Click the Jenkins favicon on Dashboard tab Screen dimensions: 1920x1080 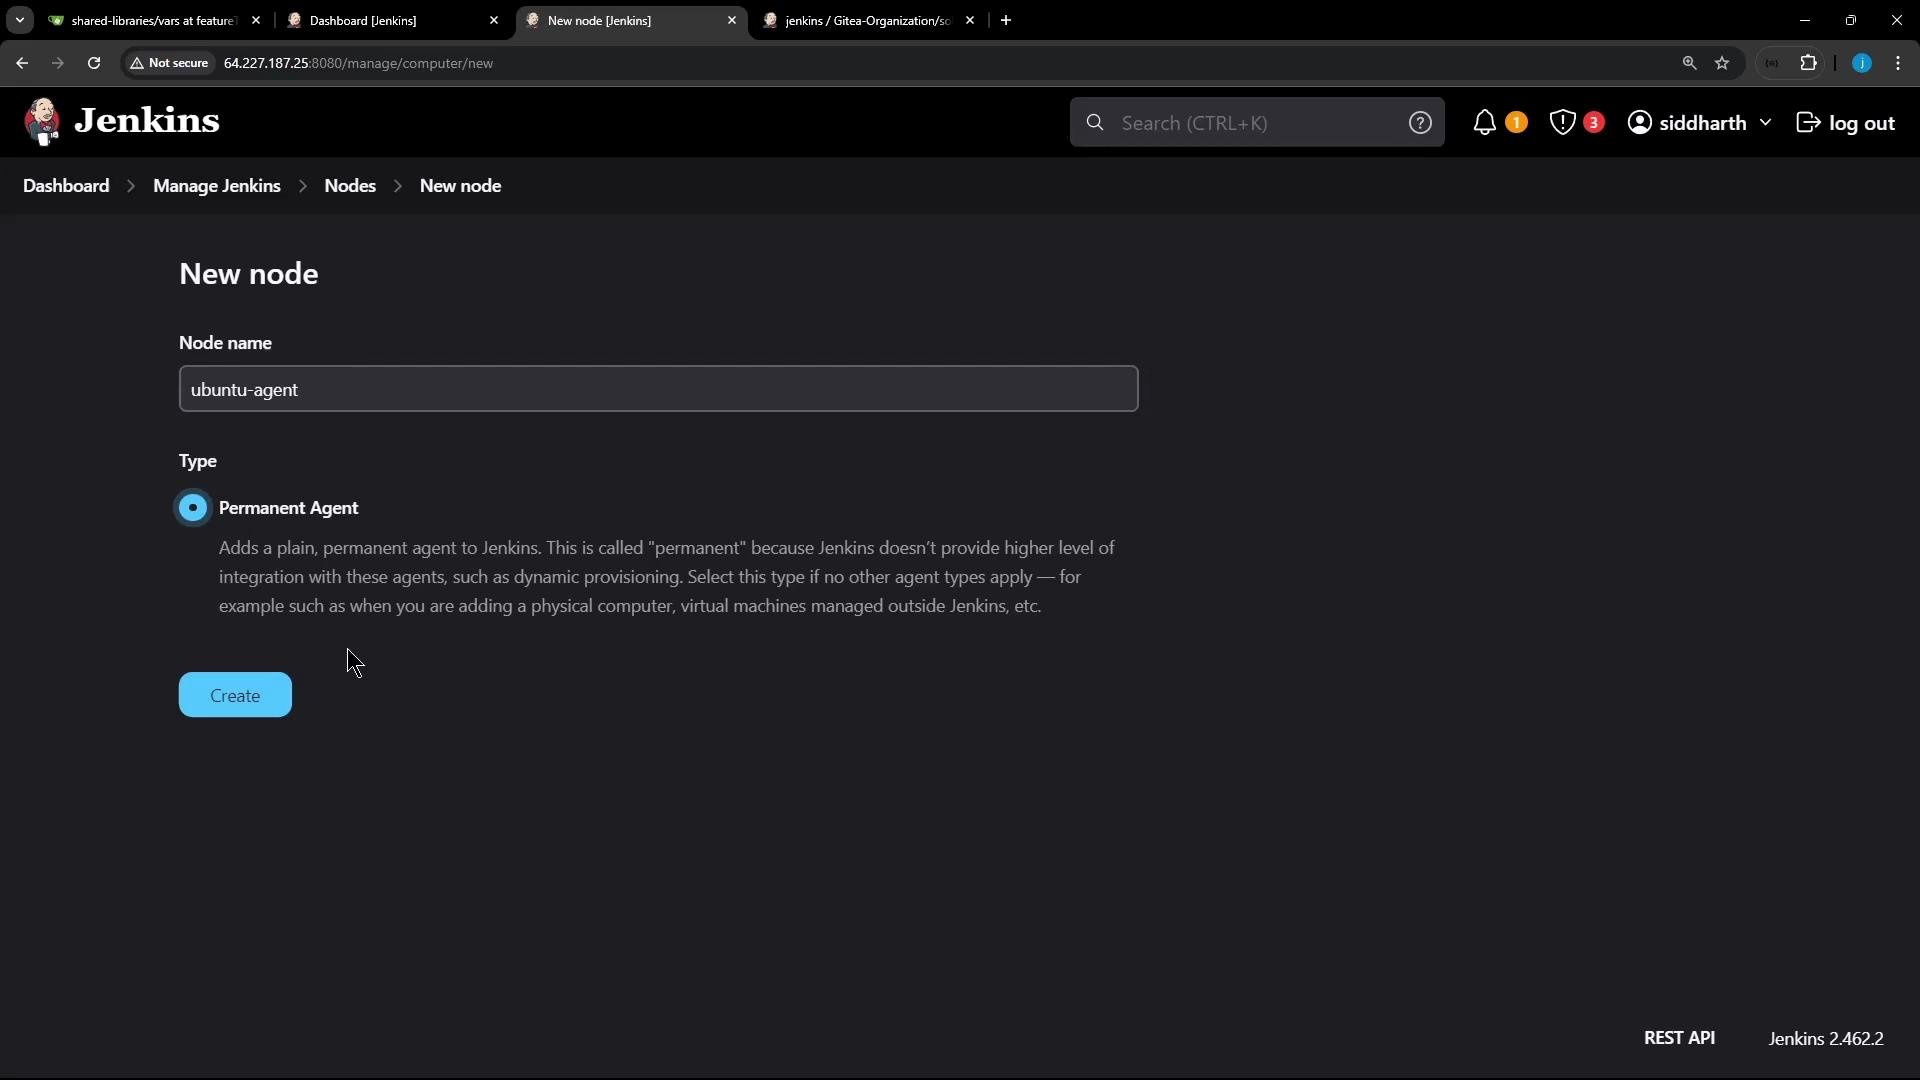click(x=295, y=20)
